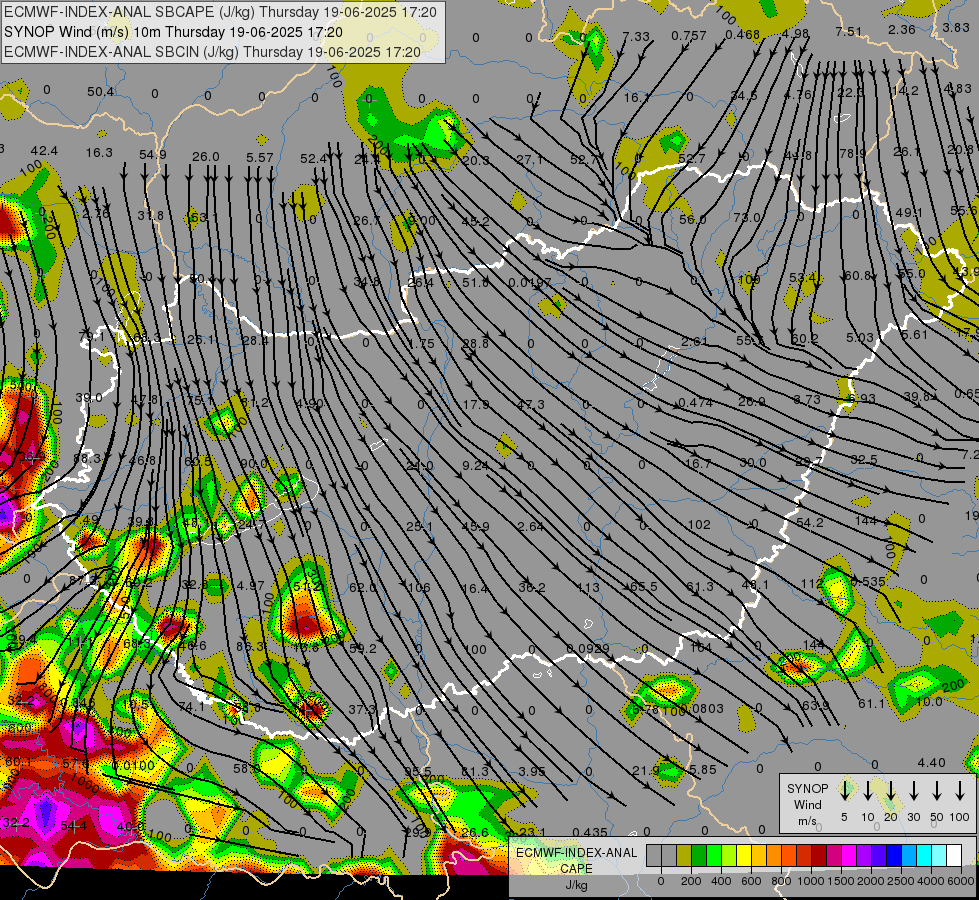
Task: Click the 16.7 map value
Action: click(x=697, y=463)
